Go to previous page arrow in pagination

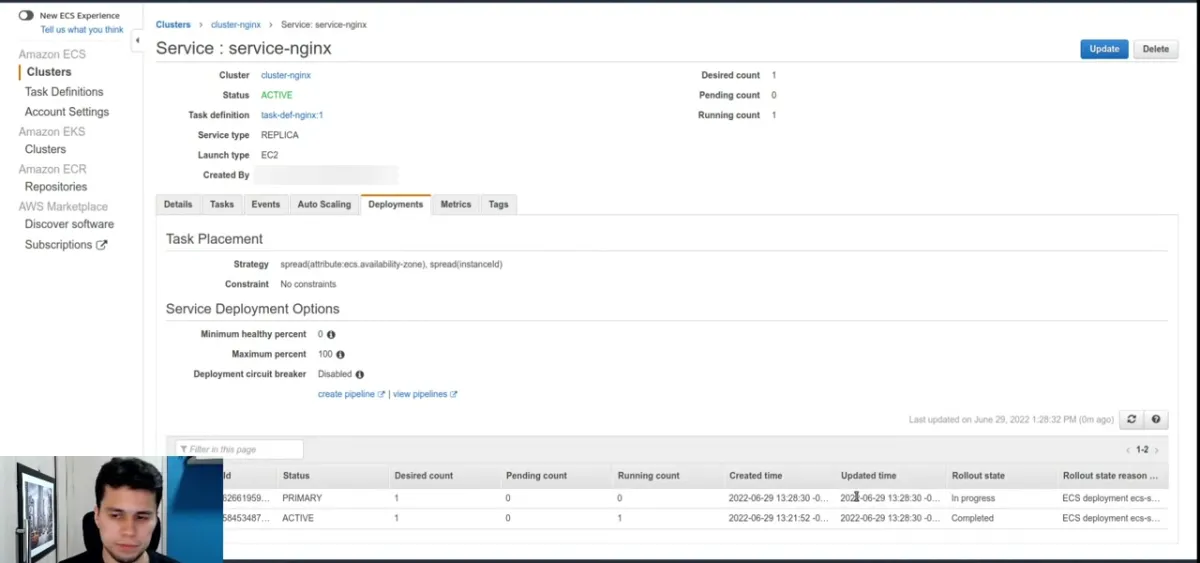pos(1128,451)
